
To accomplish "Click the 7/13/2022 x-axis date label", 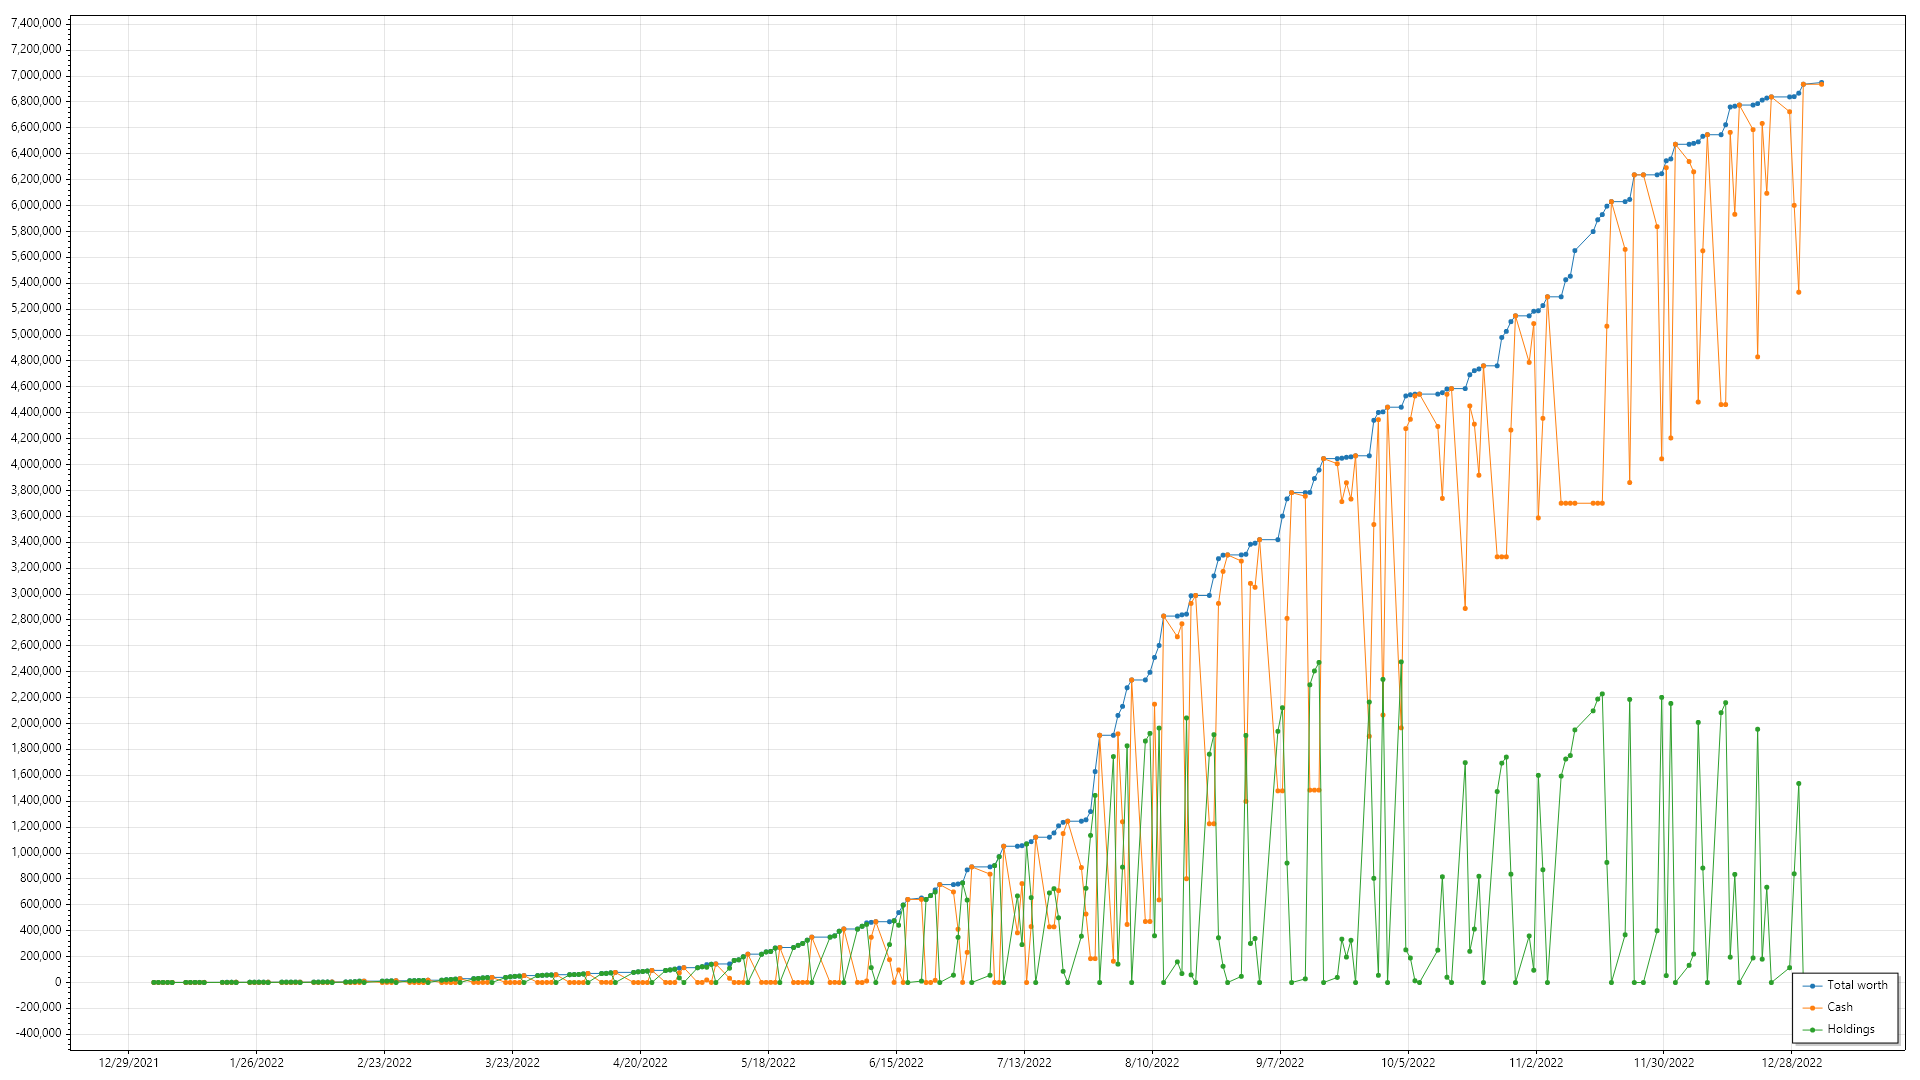I will [1024, 1063].
